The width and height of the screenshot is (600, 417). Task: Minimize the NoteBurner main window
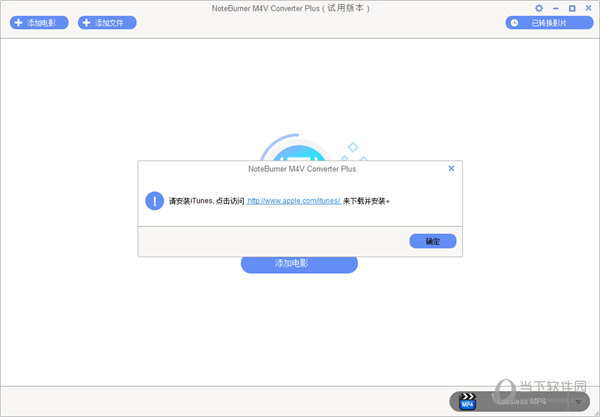(556, 8)
